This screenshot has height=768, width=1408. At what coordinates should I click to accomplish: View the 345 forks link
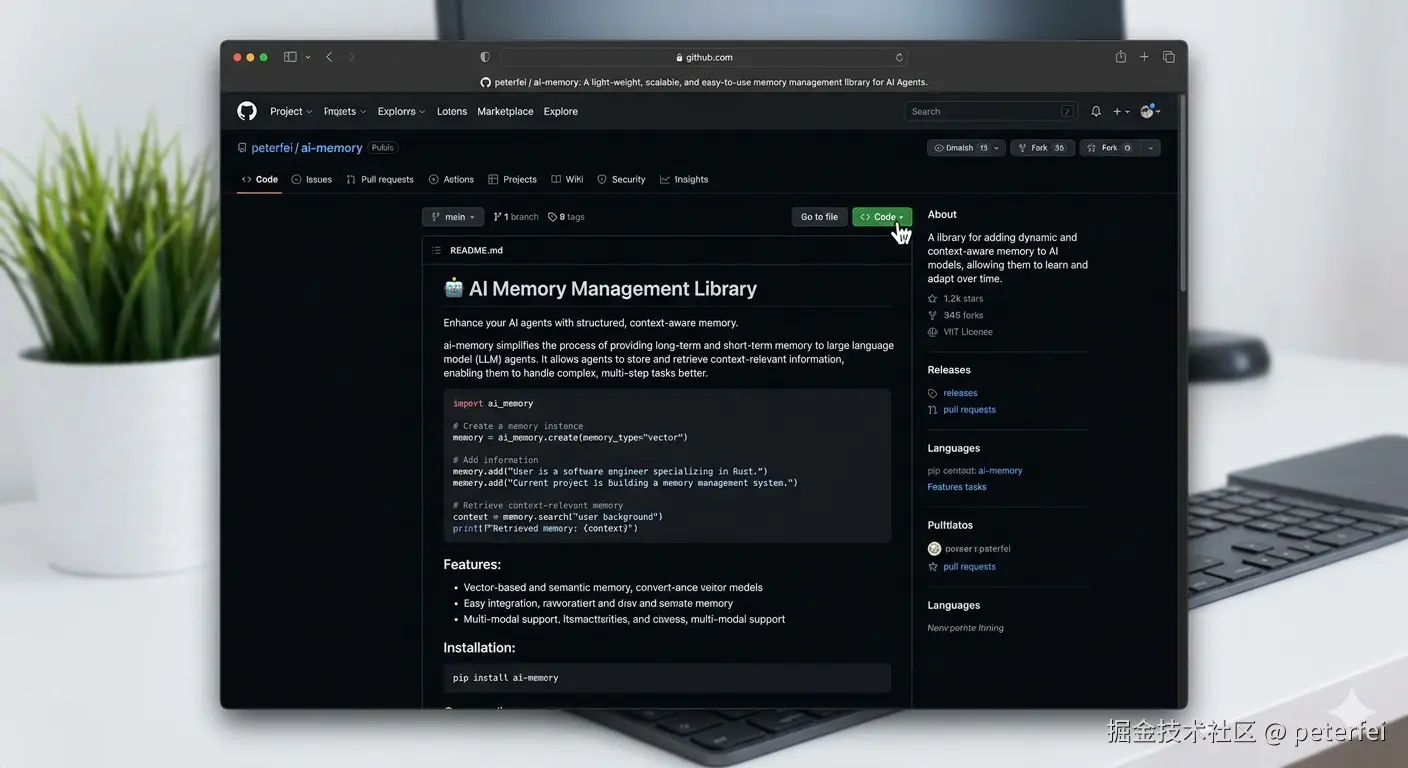[x=956, y=315]
